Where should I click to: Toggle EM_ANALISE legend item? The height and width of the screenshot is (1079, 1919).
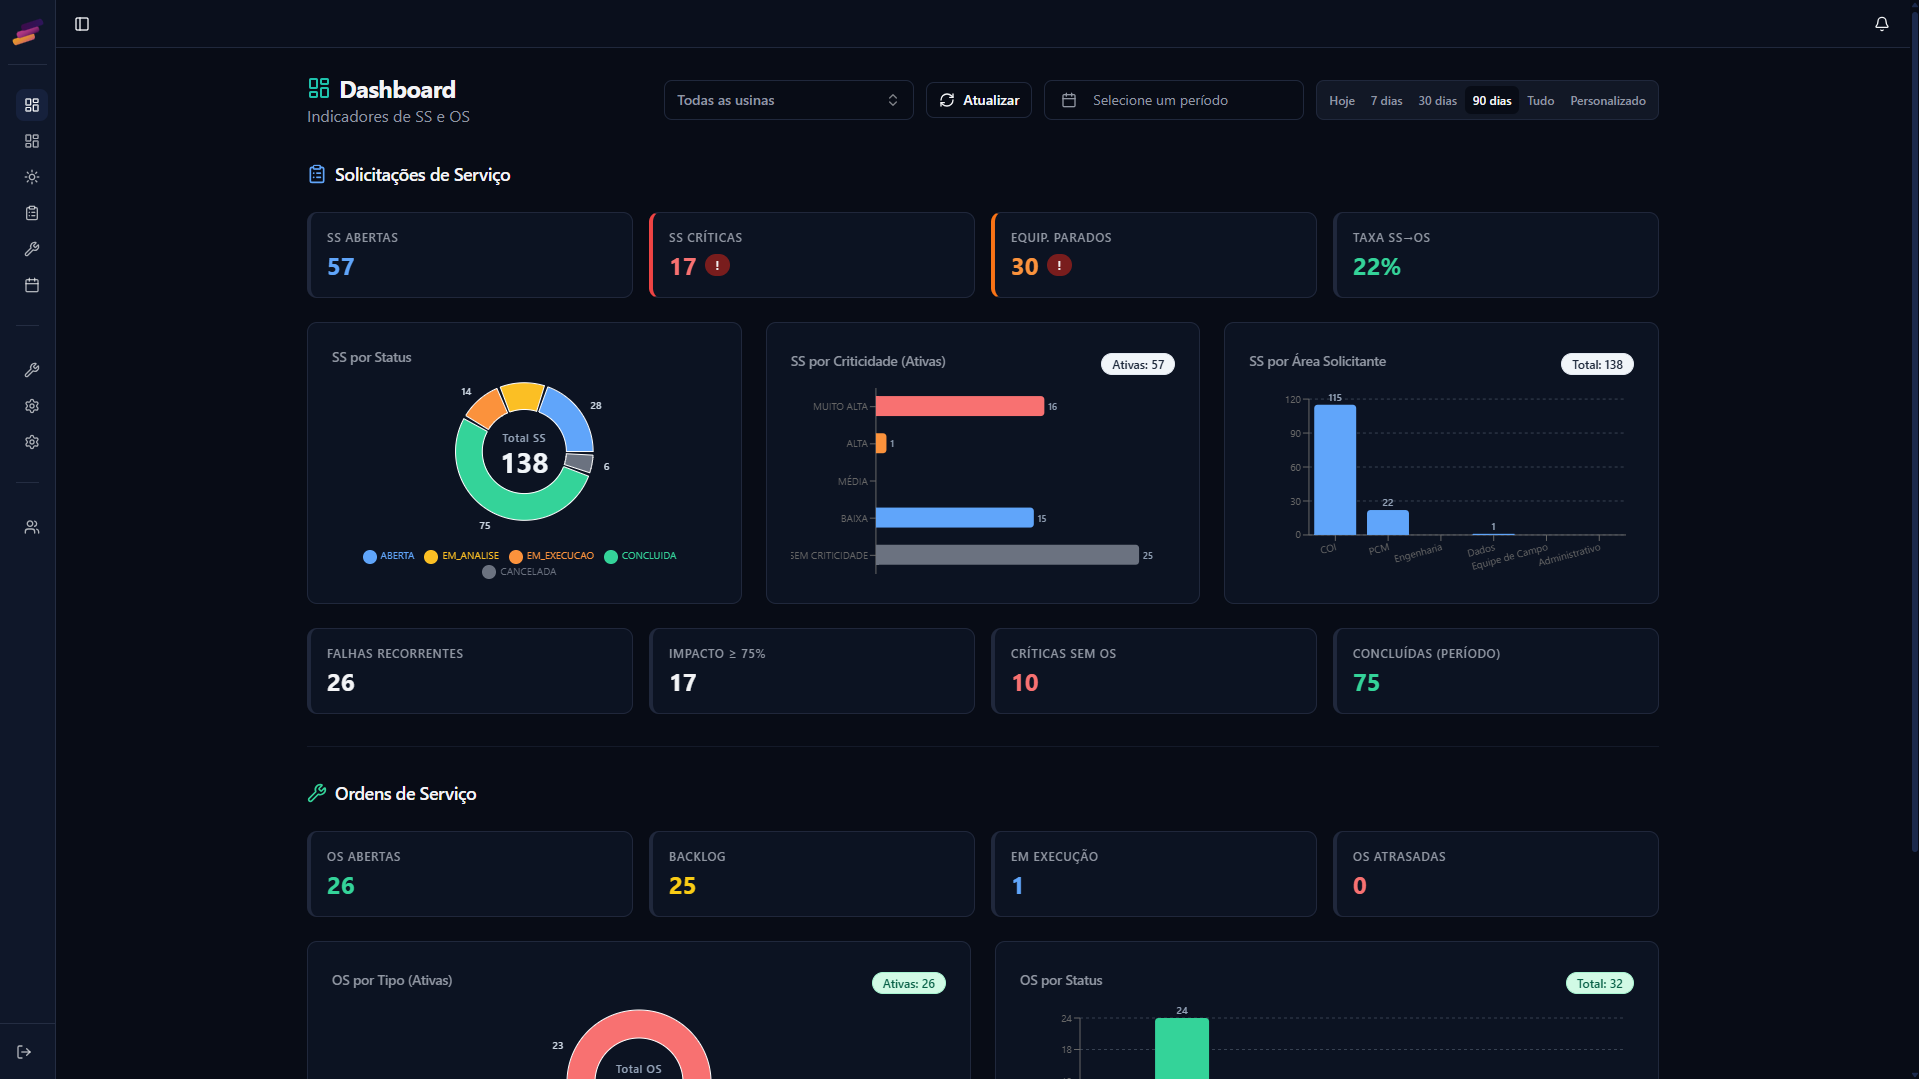(461, 556)
